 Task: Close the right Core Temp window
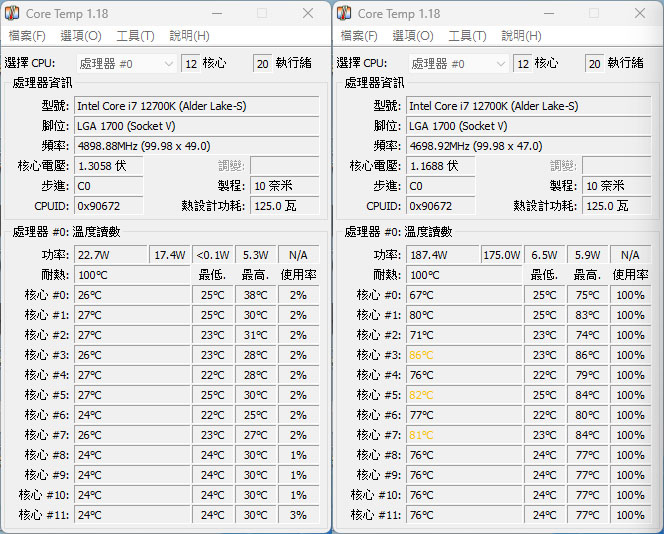click(640, 14)
